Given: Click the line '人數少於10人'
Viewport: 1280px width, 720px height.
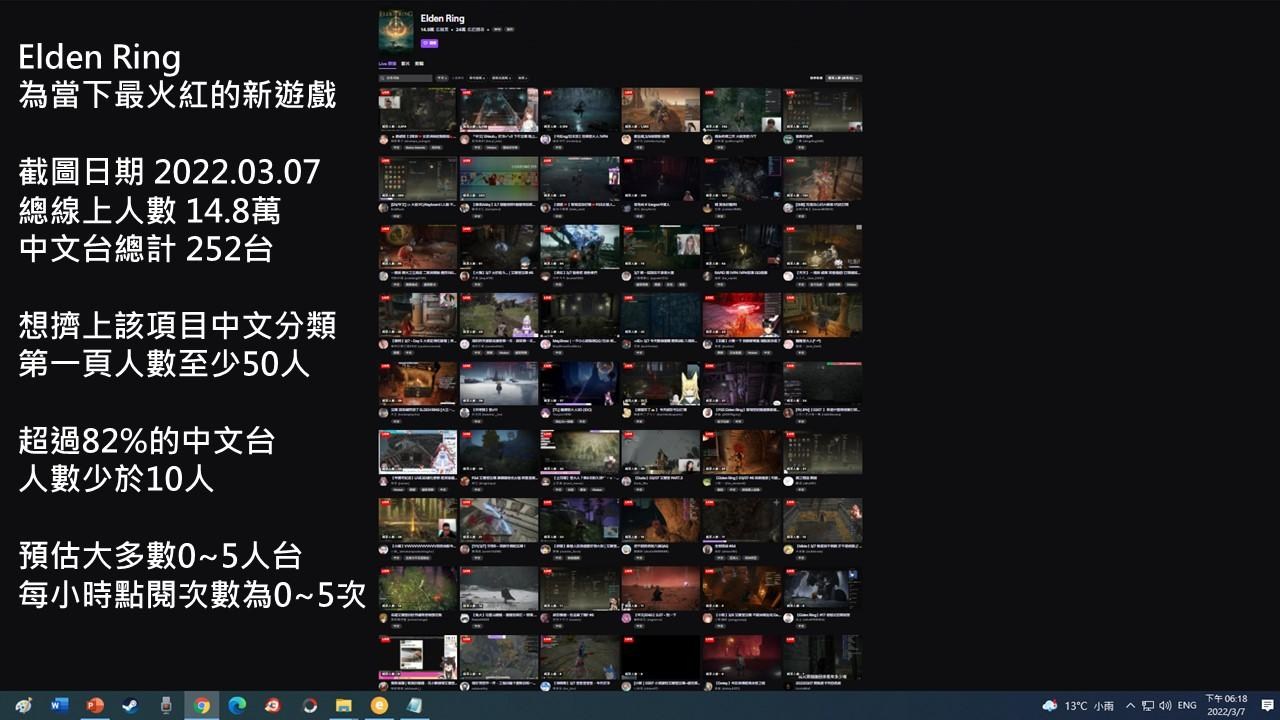Looking at the screenshot, I should pyautogui.click(x=116, y=478).
